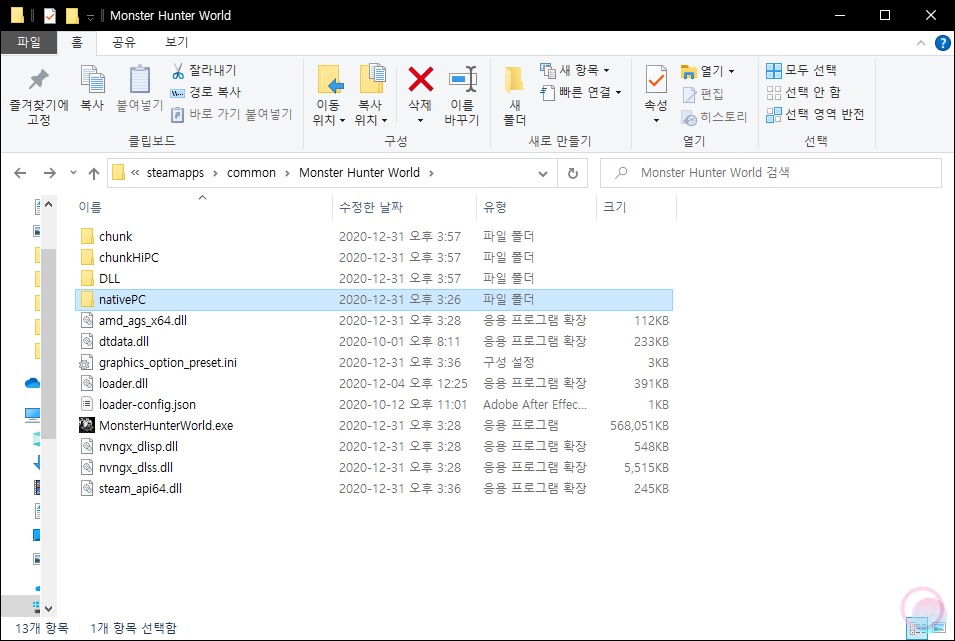
Task: Open the 열기 dropdown in ribbon
Action: pos(708,71)
